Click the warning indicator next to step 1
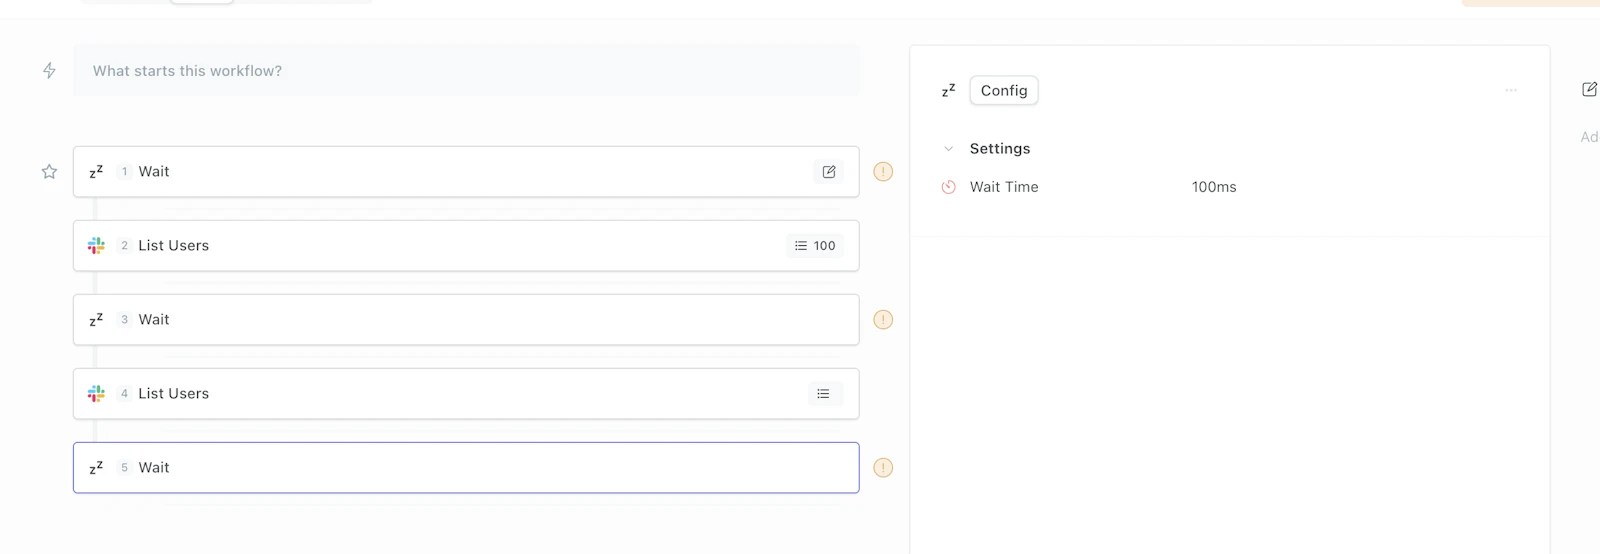This screenshot has height=554, width=1600. point(883,172)
